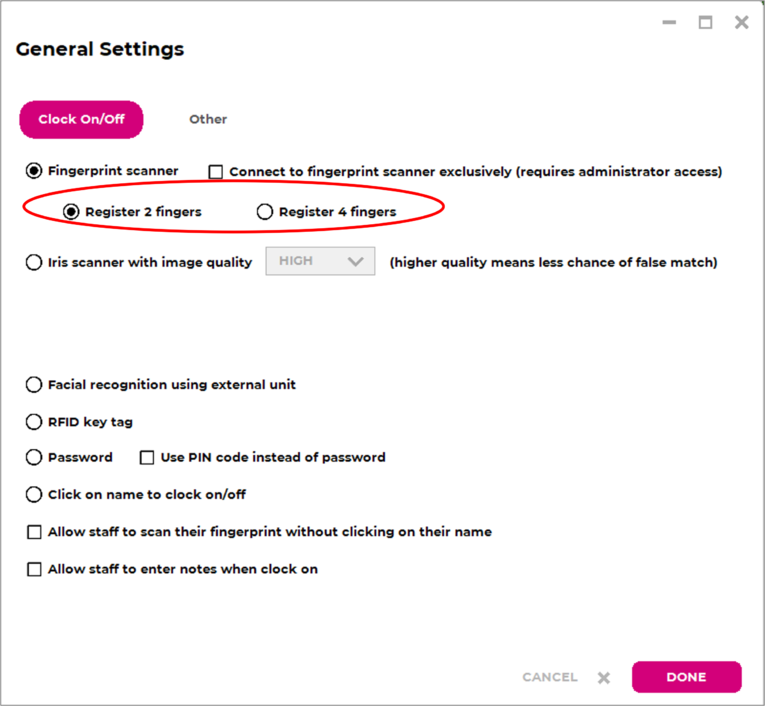
Task: Select Facial recognition using external unit
Action: pyautogui.click(x=34, y=385)
